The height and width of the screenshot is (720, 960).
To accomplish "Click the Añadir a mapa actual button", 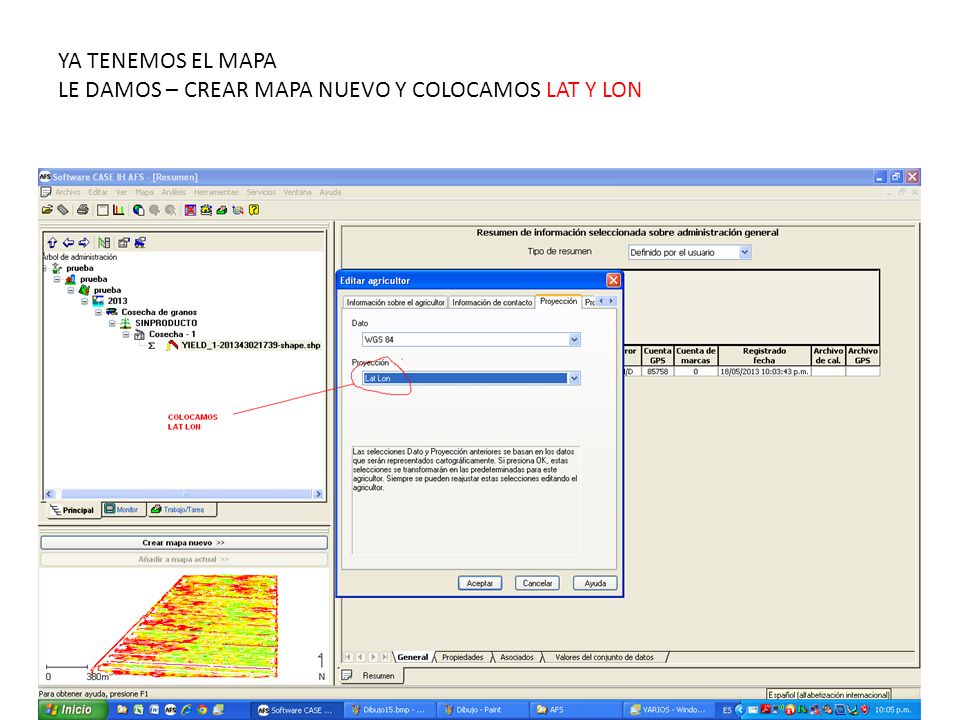I will [x=184, y=560].
